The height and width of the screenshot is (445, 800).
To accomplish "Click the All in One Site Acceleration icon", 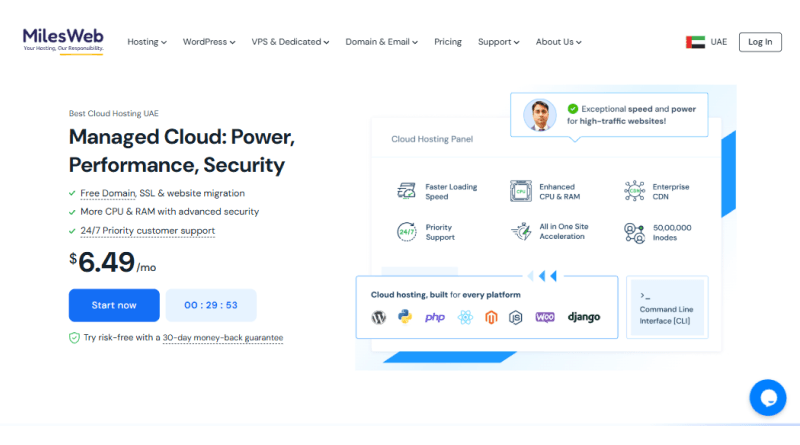I will coord(521,231).
